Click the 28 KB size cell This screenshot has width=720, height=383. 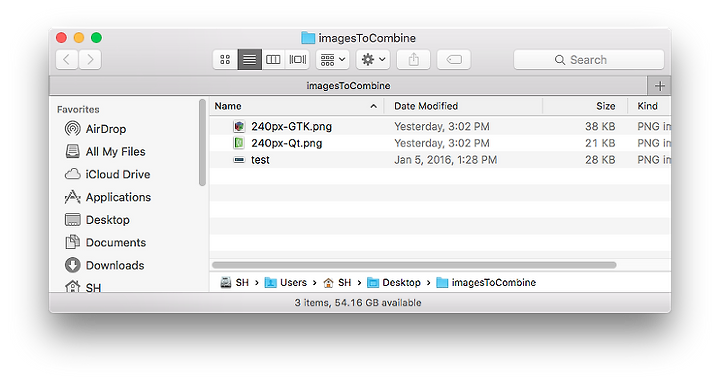[x=600, y=160]
